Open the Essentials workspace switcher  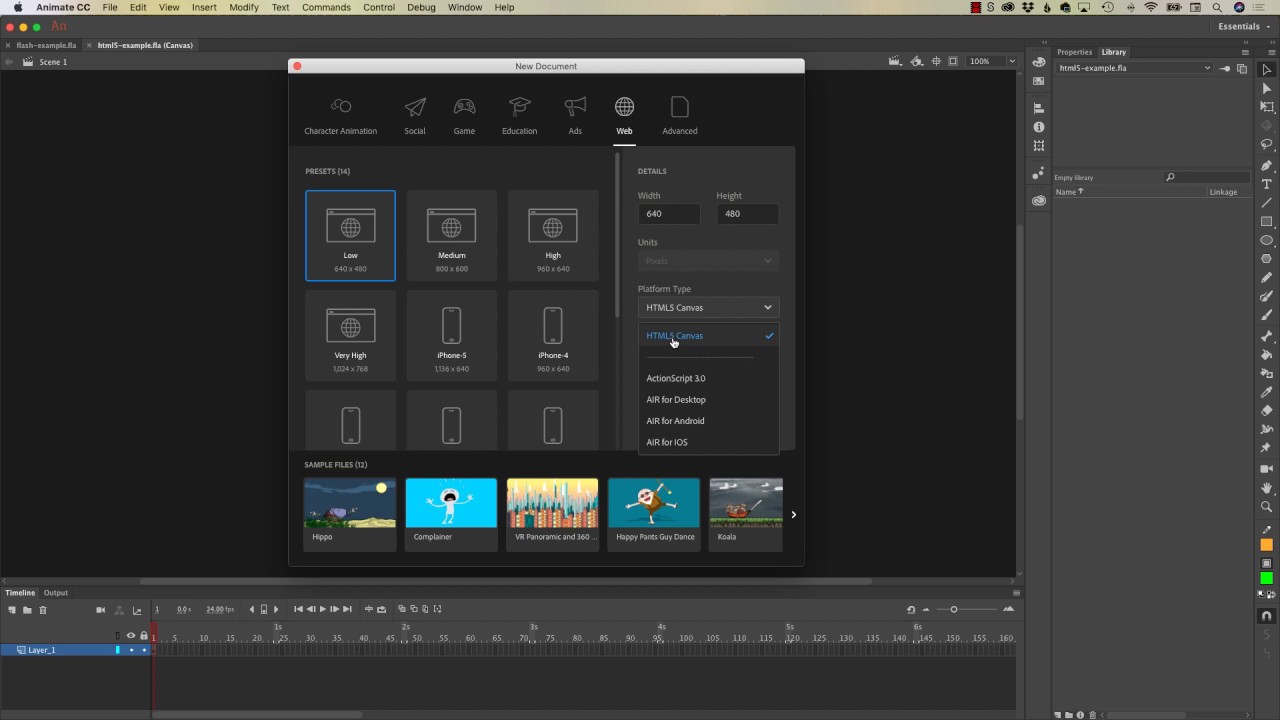click(1244, 27)
